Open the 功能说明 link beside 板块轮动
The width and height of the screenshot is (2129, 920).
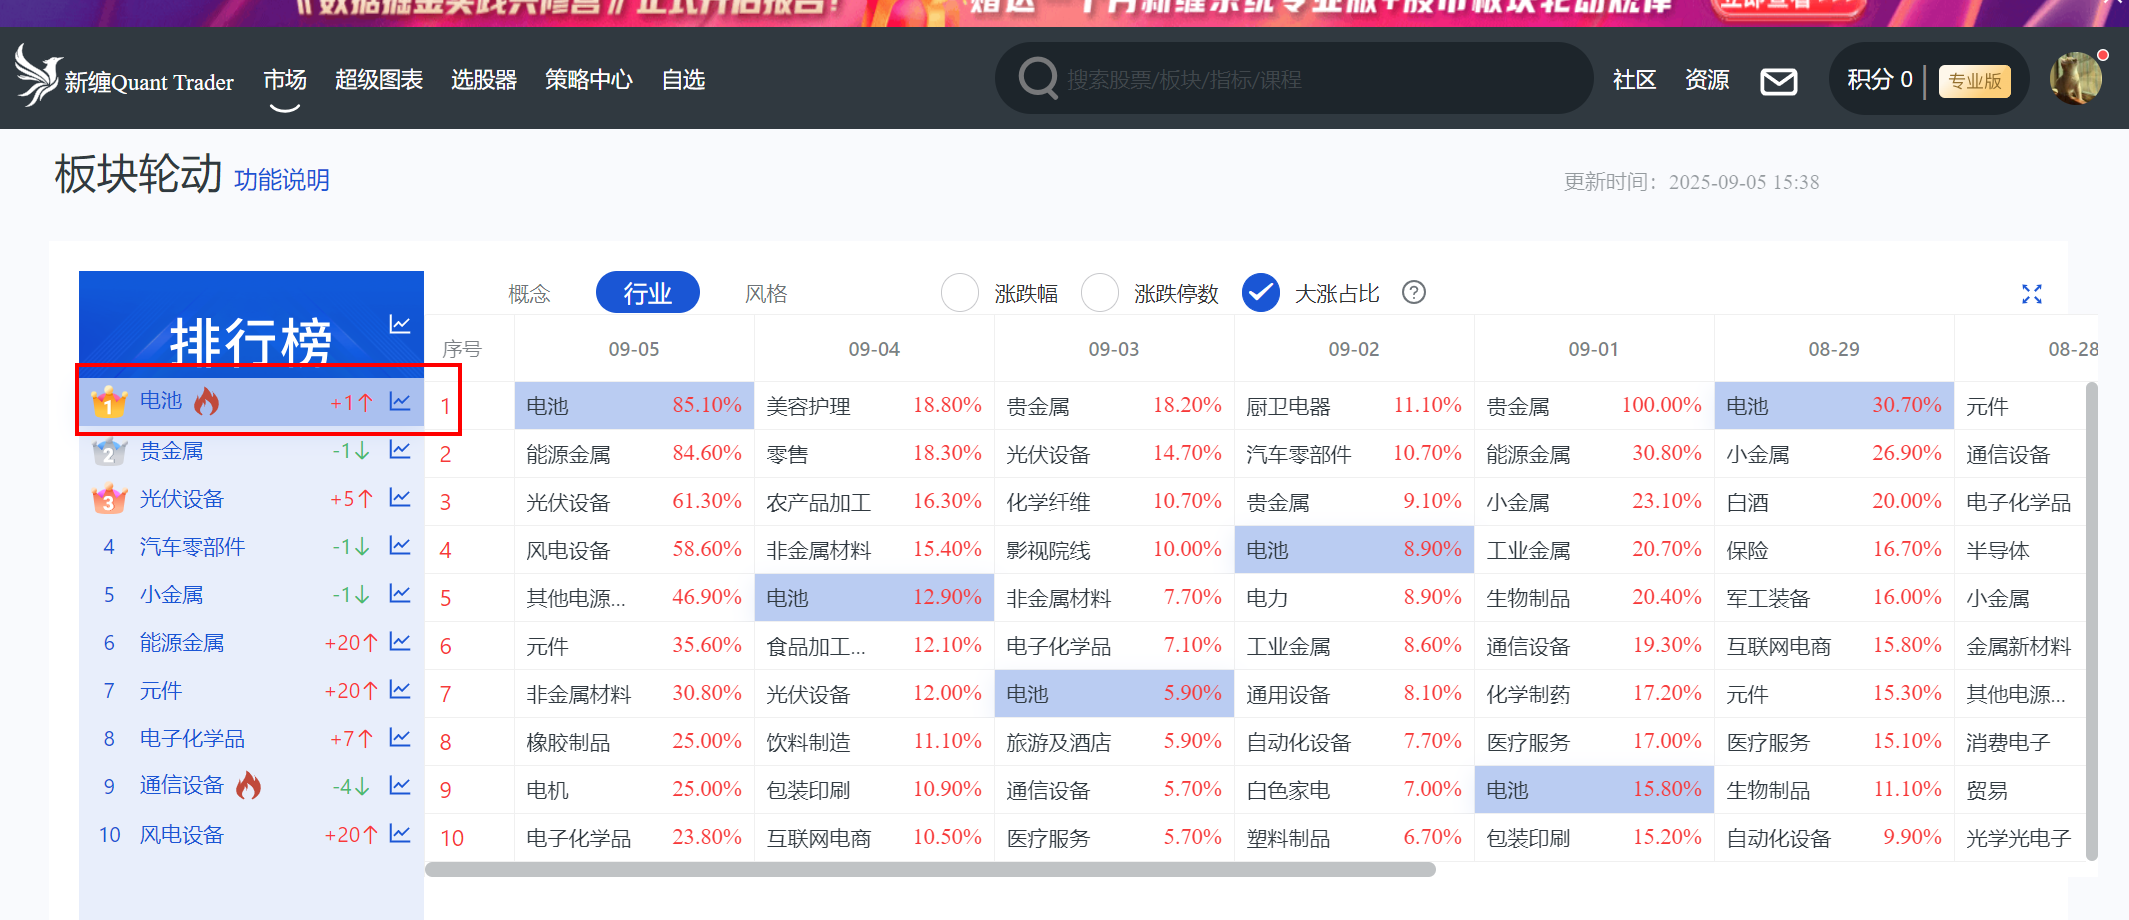281,179
